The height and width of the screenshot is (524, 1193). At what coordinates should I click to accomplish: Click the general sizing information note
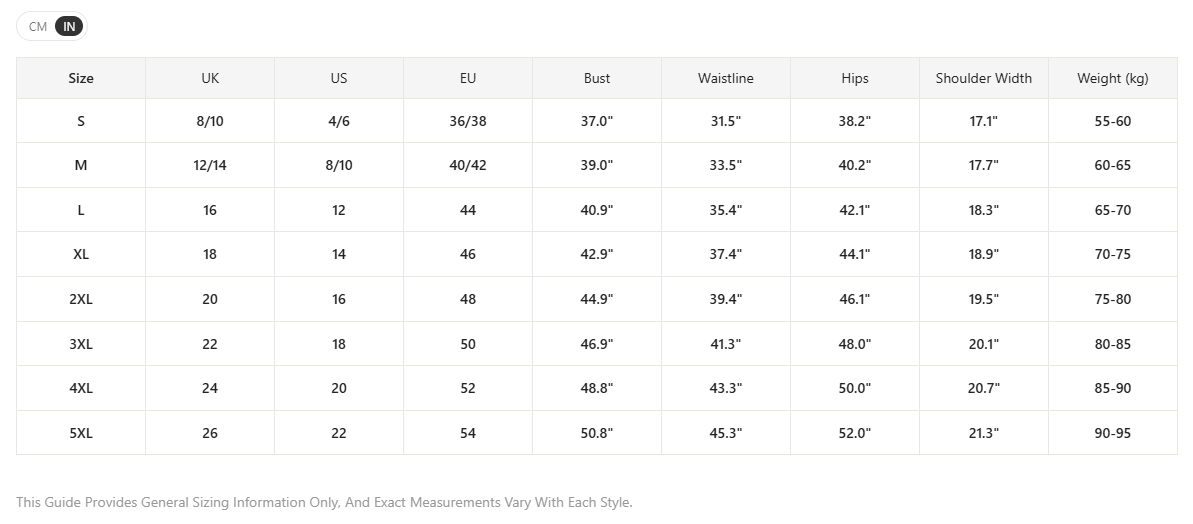pos(324,502)
